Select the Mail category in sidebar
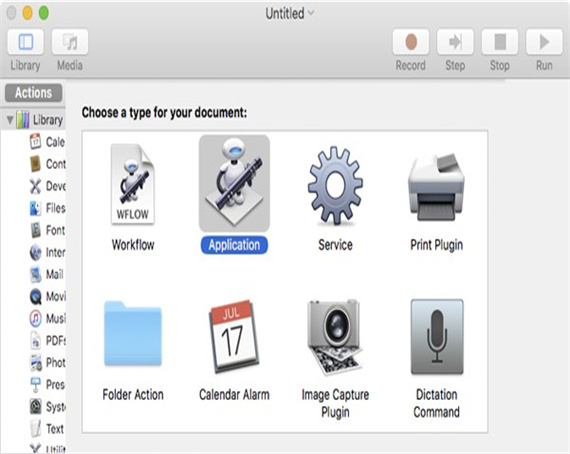 click(x=47, y=274)
